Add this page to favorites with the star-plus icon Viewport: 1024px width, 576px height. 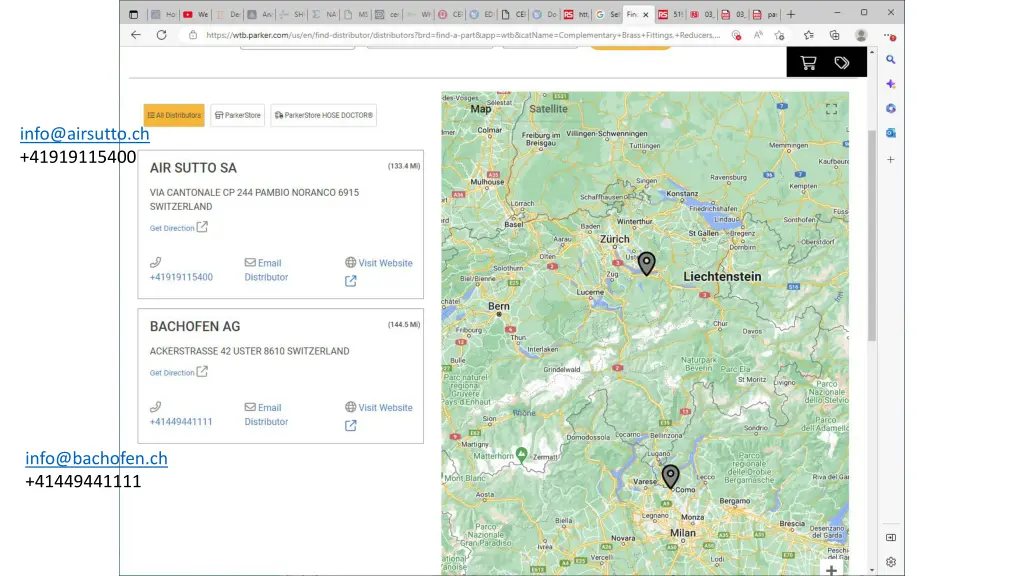tap(780, 35)
